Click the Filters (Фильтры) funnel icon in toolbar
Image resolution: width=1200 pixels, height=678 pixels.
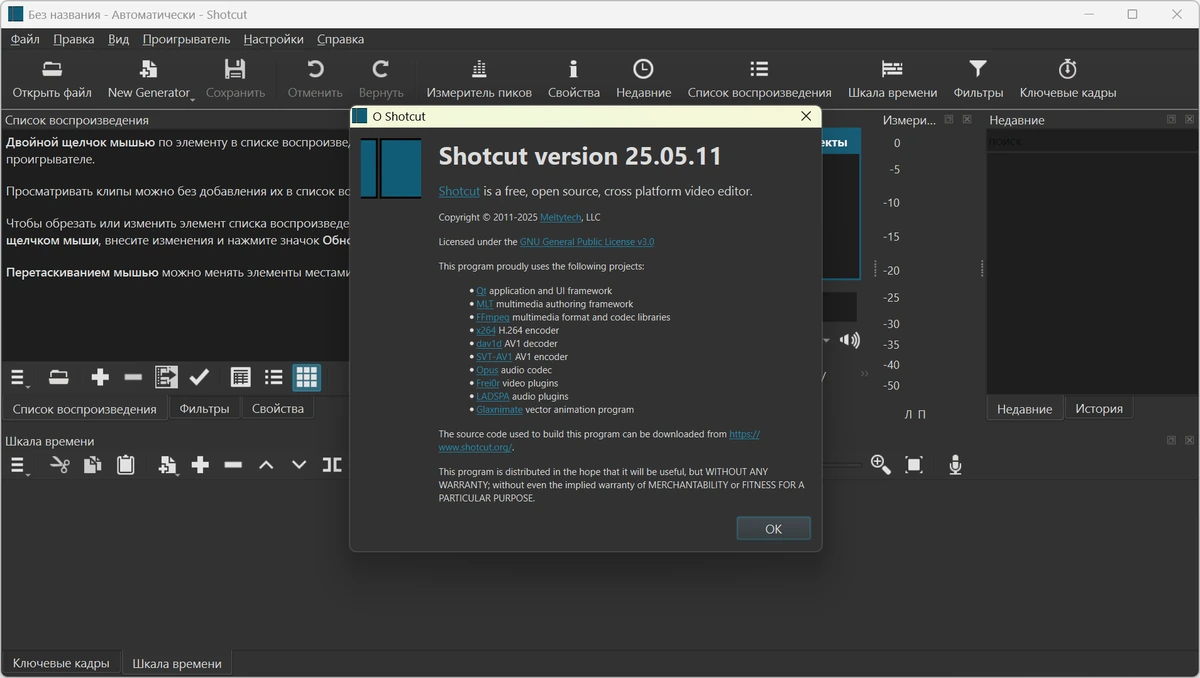(x=978, y=69)
